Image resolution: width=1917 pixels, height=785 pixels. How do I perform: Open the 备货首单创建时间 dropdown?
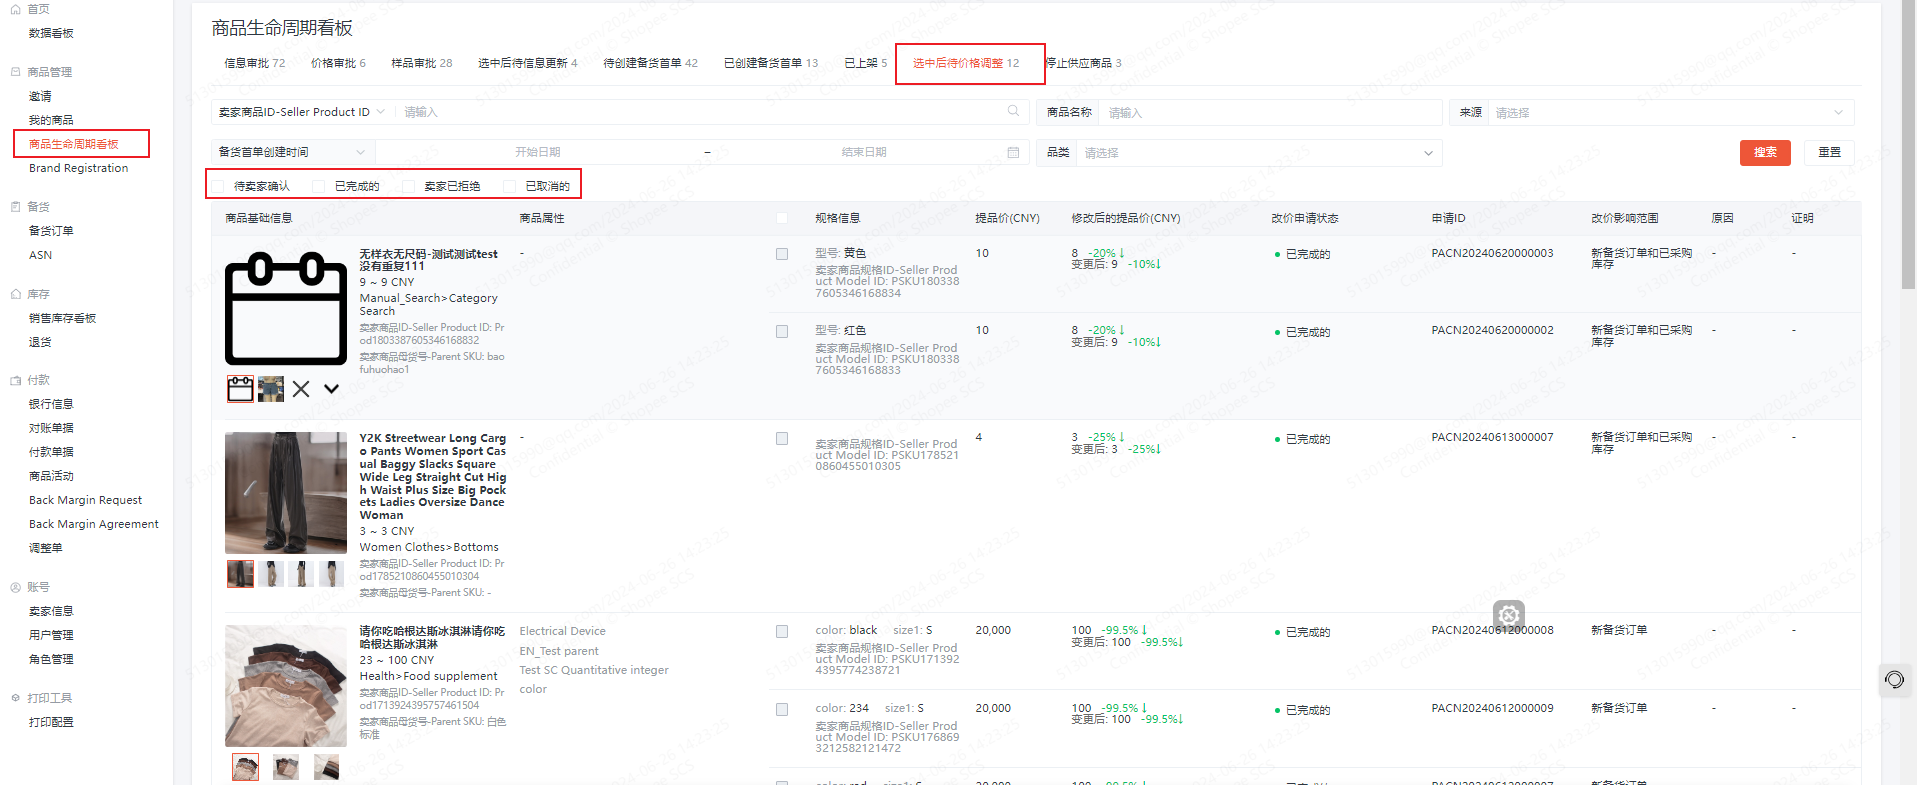292,152
